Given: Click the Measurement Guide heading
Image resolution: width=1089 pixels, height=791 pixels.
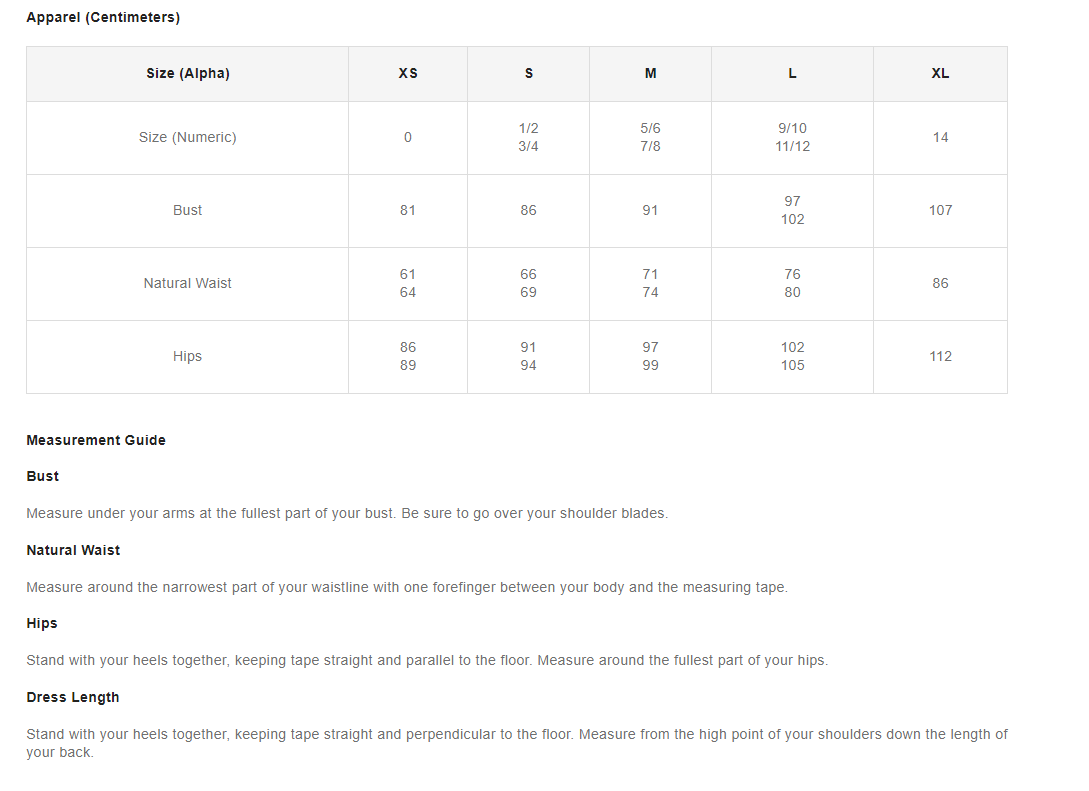Looking at the screenshot, I should [x=96, y=440].
